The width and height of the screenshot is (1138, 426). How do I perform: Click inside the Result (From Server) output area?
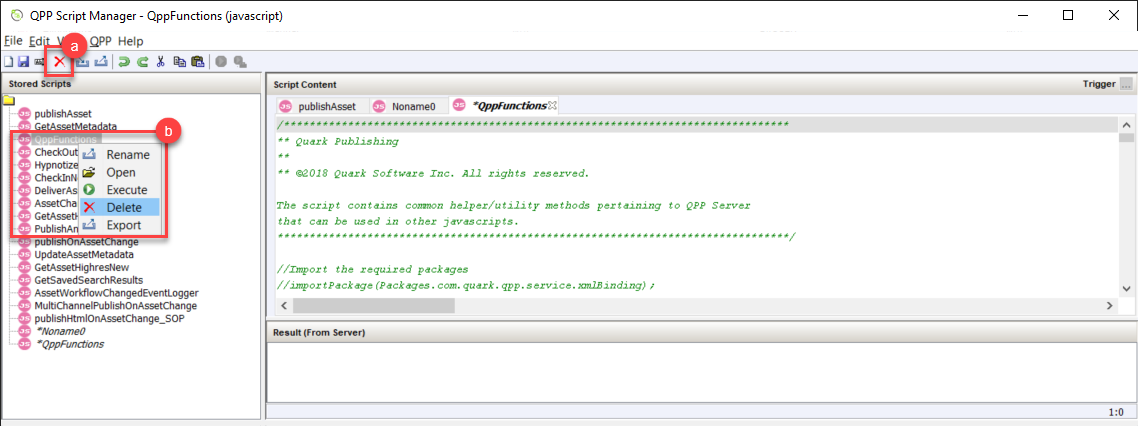tap(700, 371)
